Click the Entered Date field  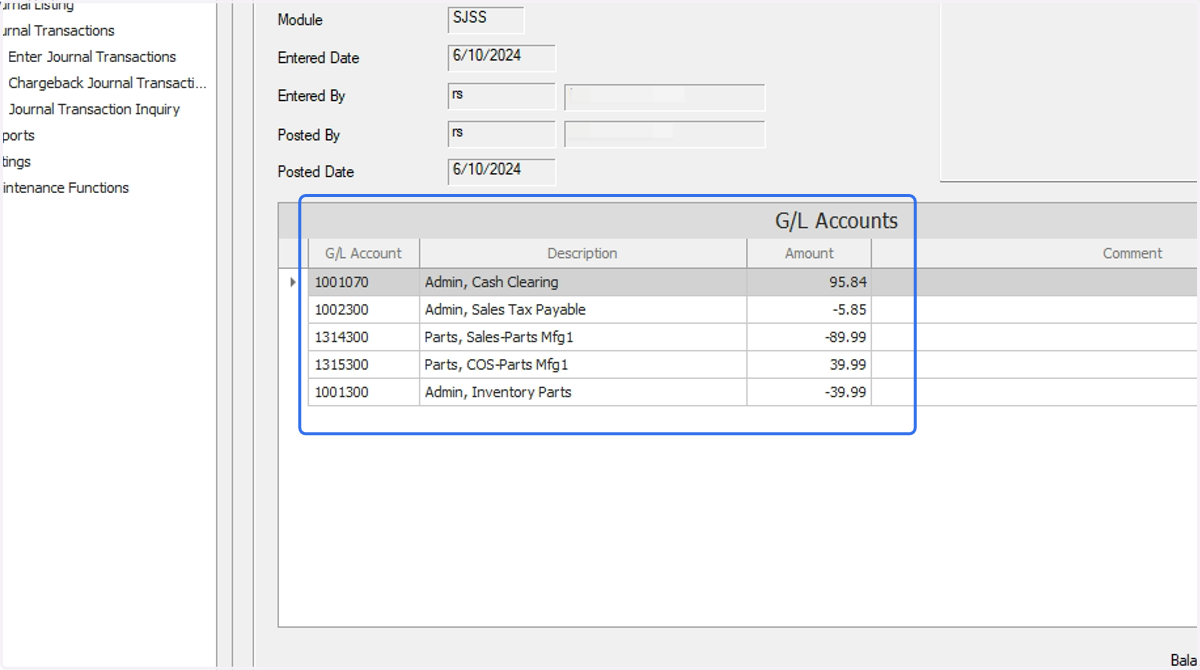(502, 58)
